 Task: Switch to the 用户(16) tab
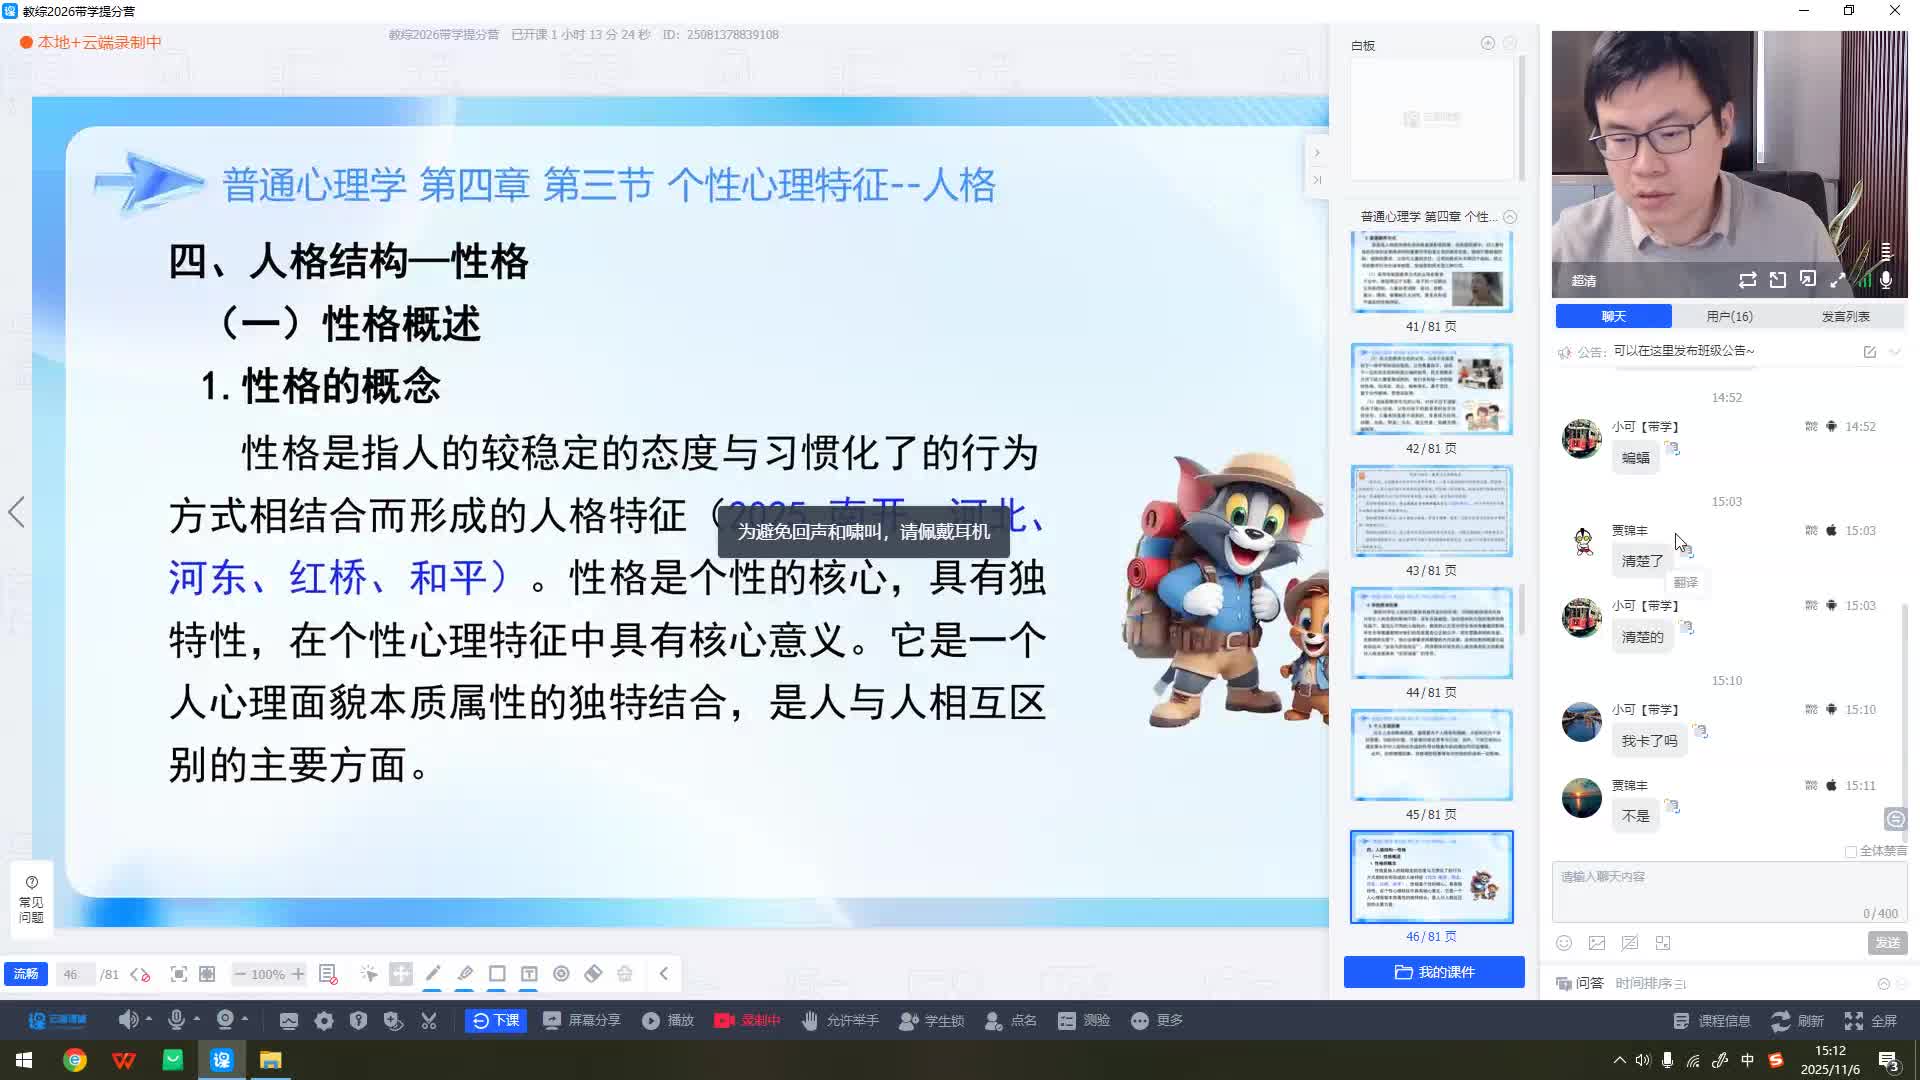coord(1729,316)
